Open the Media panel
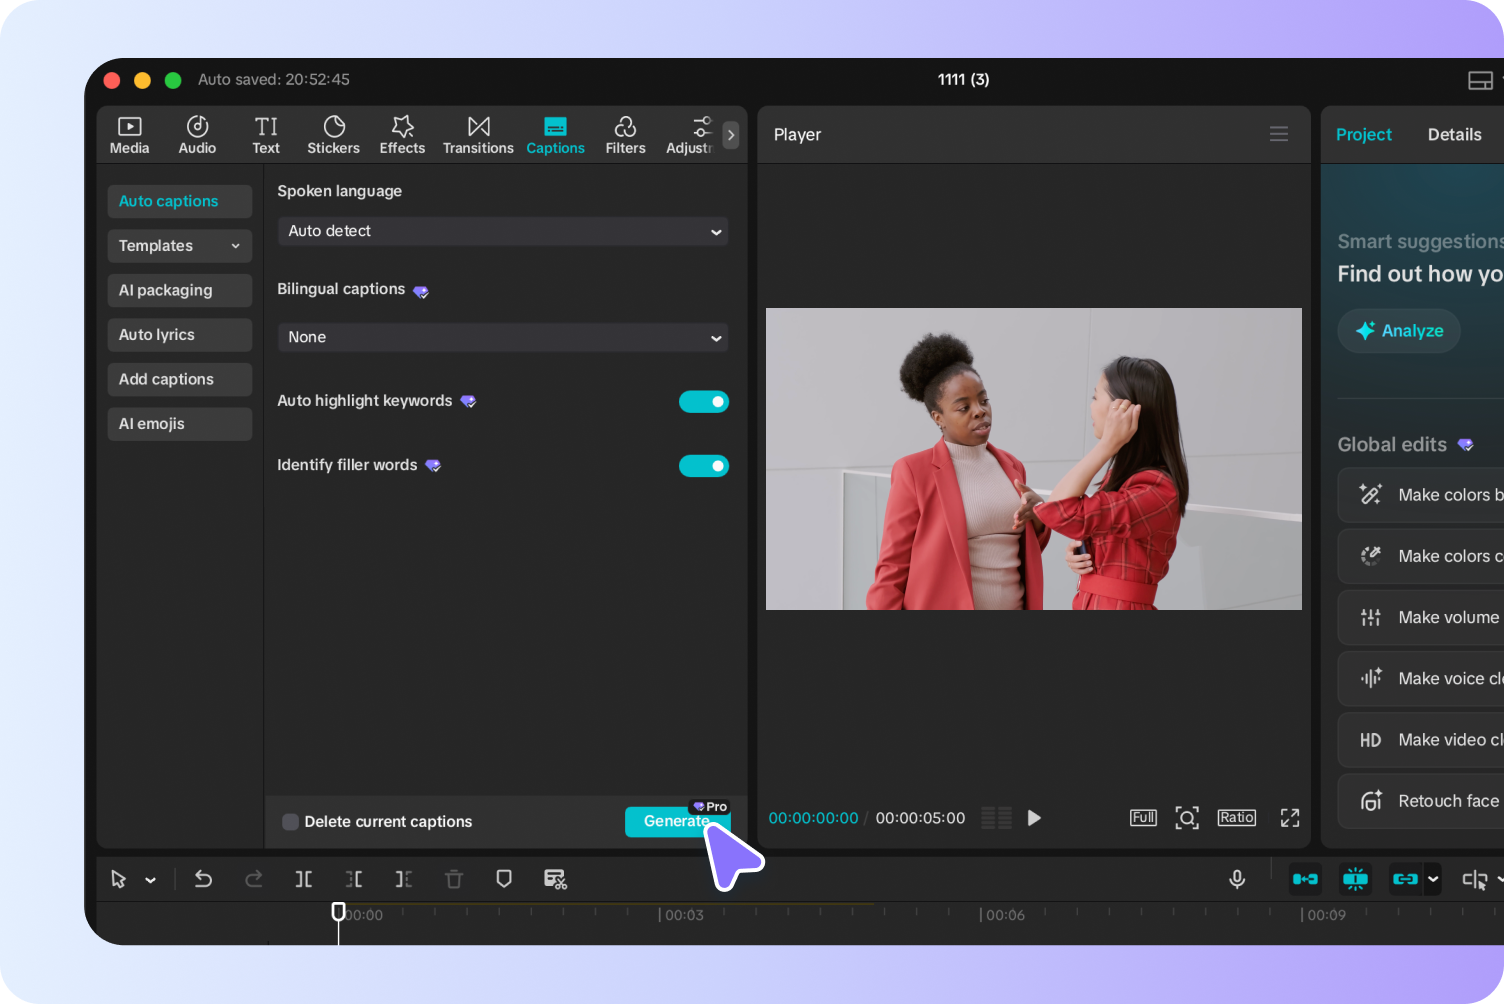Viewport: 1504px width, 1004px height. click(x=129, y=134)
